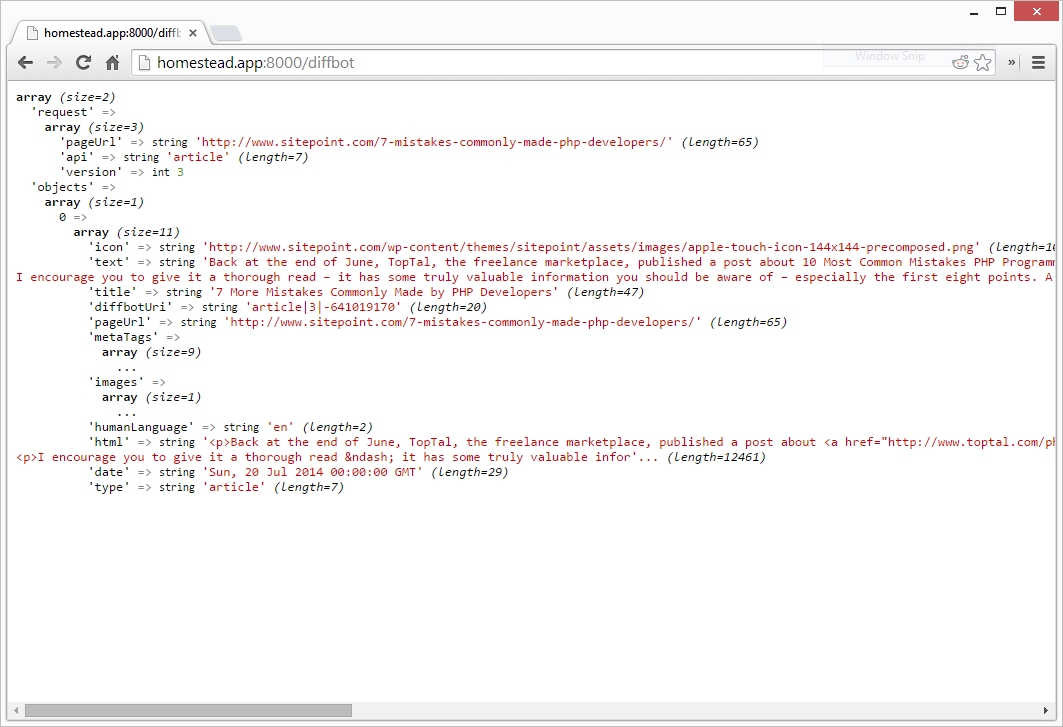Click the 'type' key text
The width and height of the screenshot is (1063, 727).
(108, 486)
